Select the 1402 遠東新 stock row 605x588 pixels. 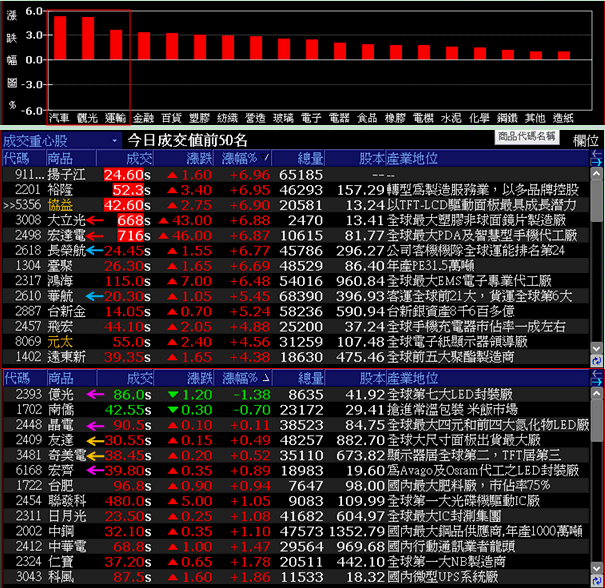click(x=296, y=357)
